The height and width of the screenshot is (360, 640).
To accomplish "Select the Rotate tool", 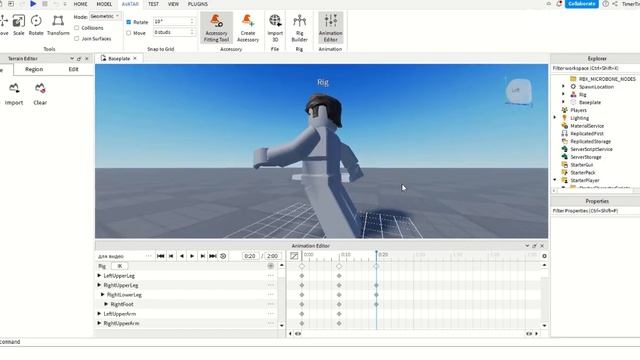I will 36,25.
